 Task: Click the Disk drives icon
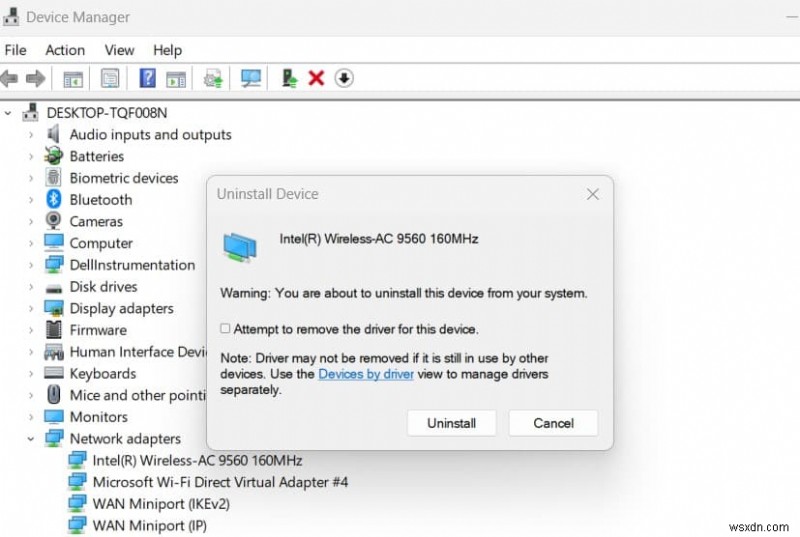(54, 289)
